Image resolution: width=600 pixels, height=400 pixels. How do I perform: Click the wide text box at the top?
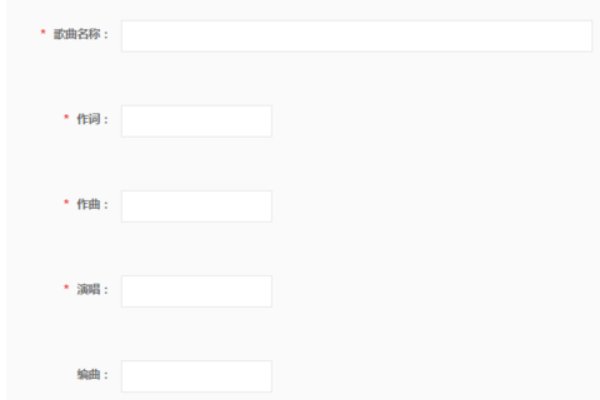[x=356, y=36]
